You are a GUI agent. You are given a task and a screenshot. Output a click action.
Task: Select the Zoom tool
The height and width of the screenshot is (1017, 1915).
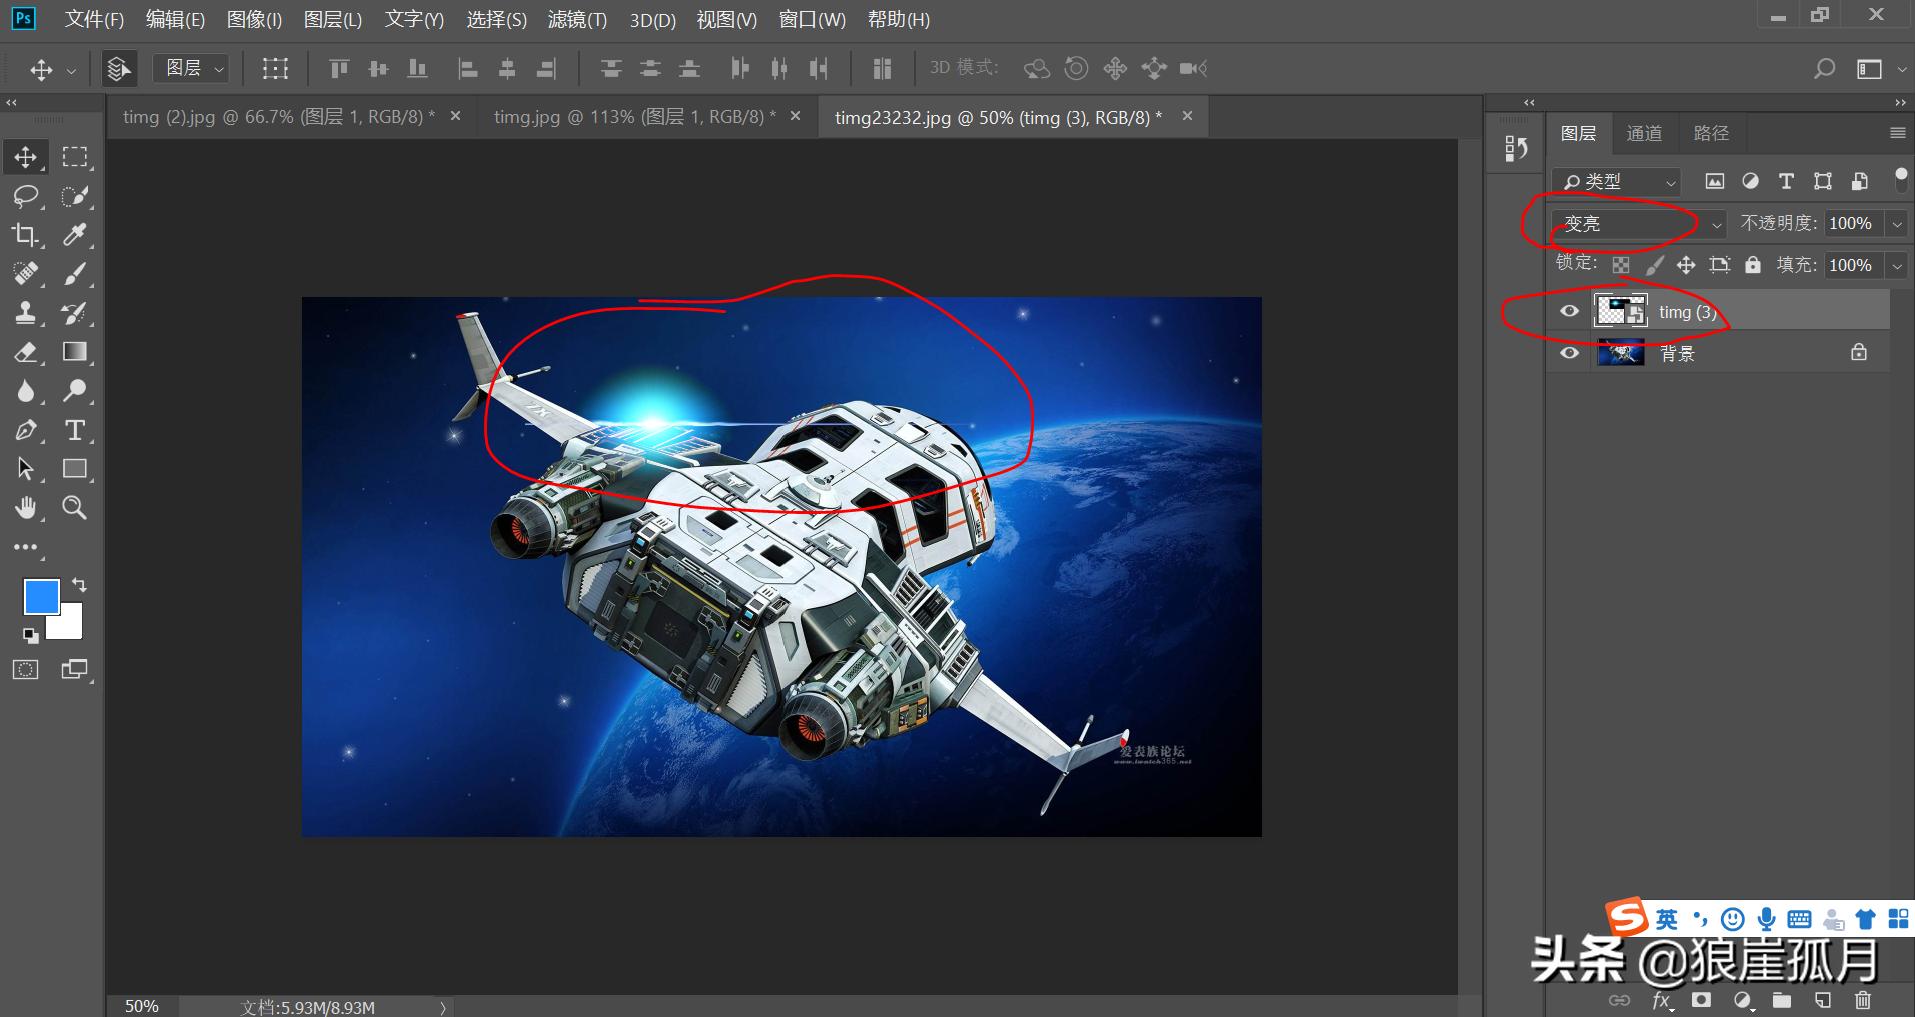pyautogui.click(x=74, y=508)
